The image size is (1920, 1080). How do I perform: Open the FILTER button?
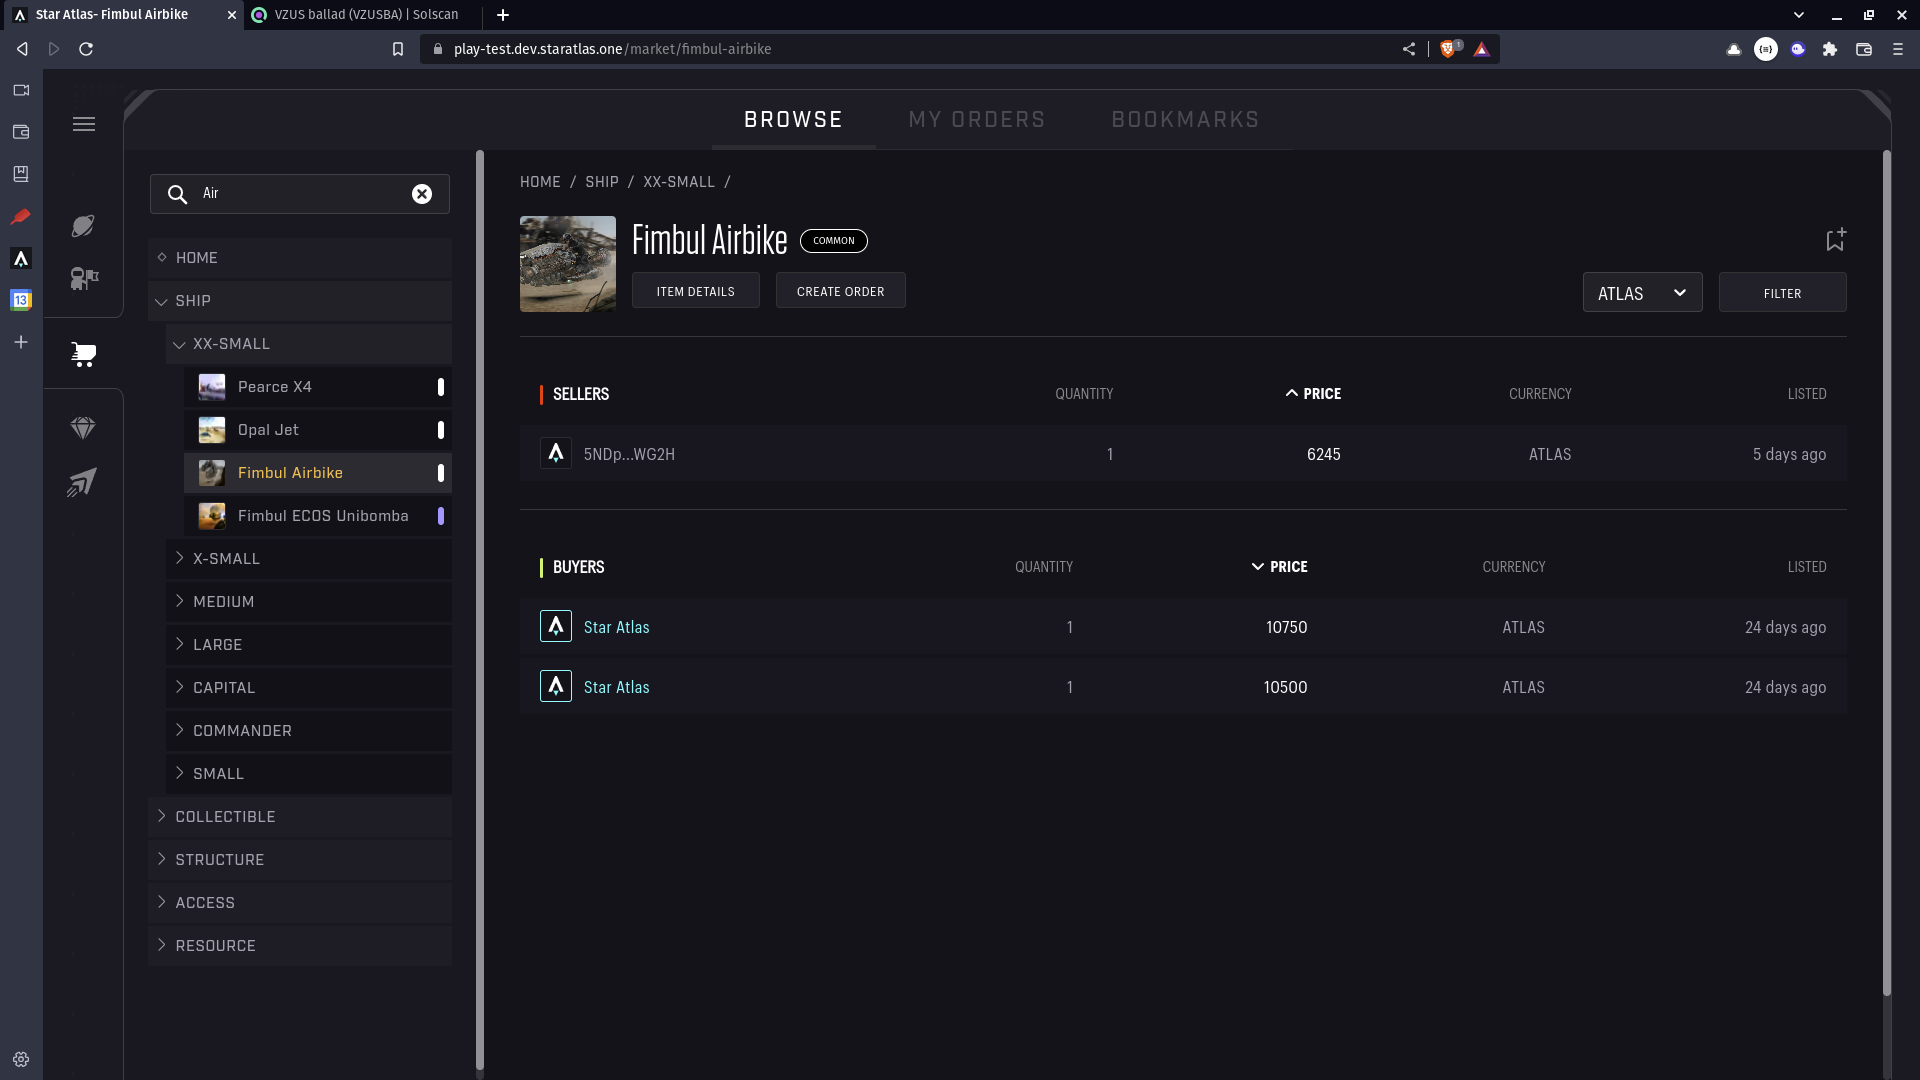point(1782,293)
